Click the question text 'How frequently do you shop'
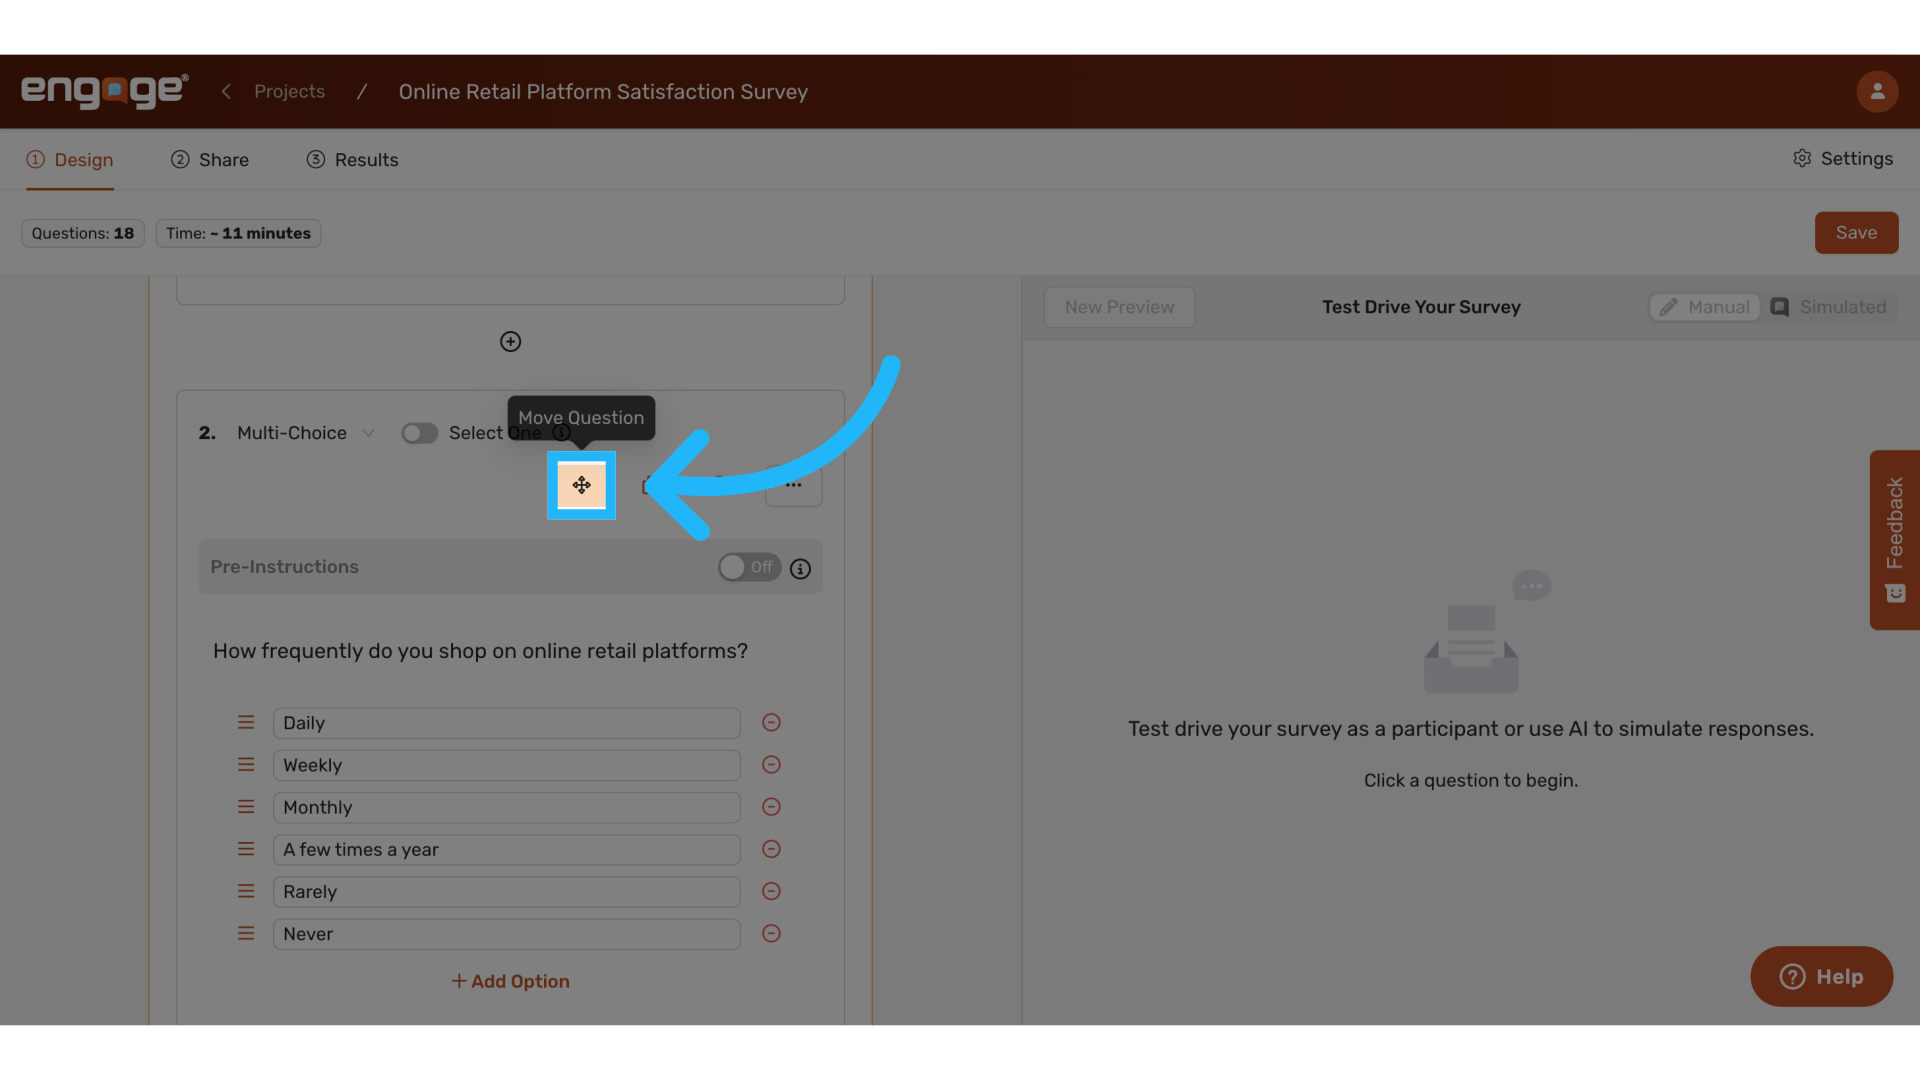This screenshot has height=1080, width=1920. [480, 651]
